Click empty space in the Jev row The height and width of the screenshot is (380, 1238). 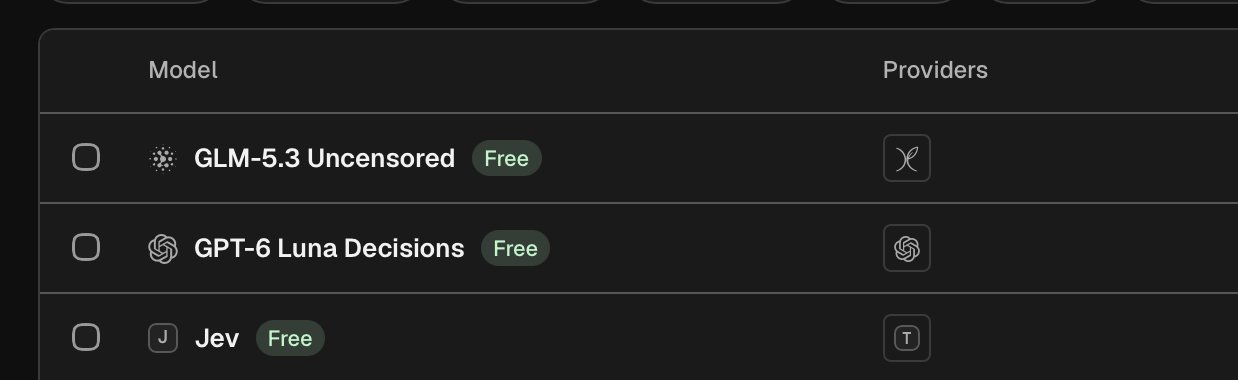(600, 338)
